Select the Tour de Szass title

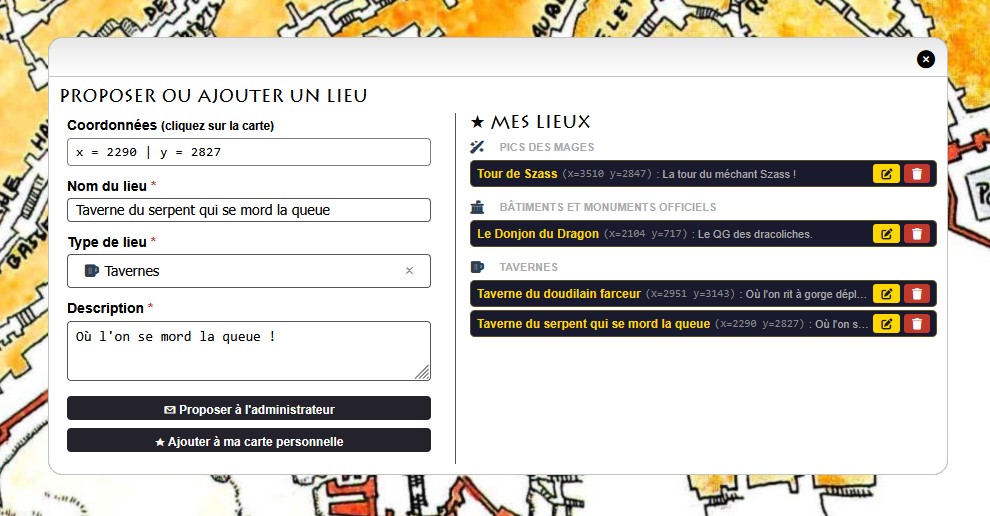(x=517, y=174)
